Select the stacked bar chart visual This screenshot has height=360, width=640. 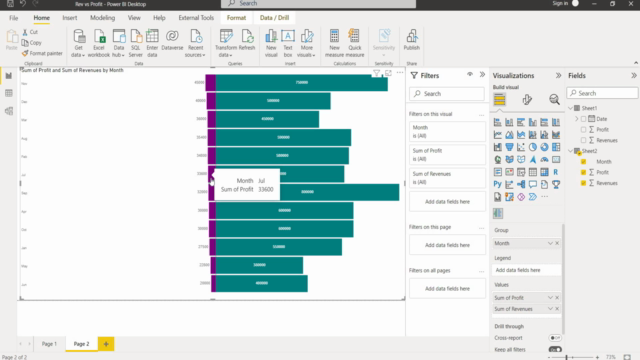[497, 122]
